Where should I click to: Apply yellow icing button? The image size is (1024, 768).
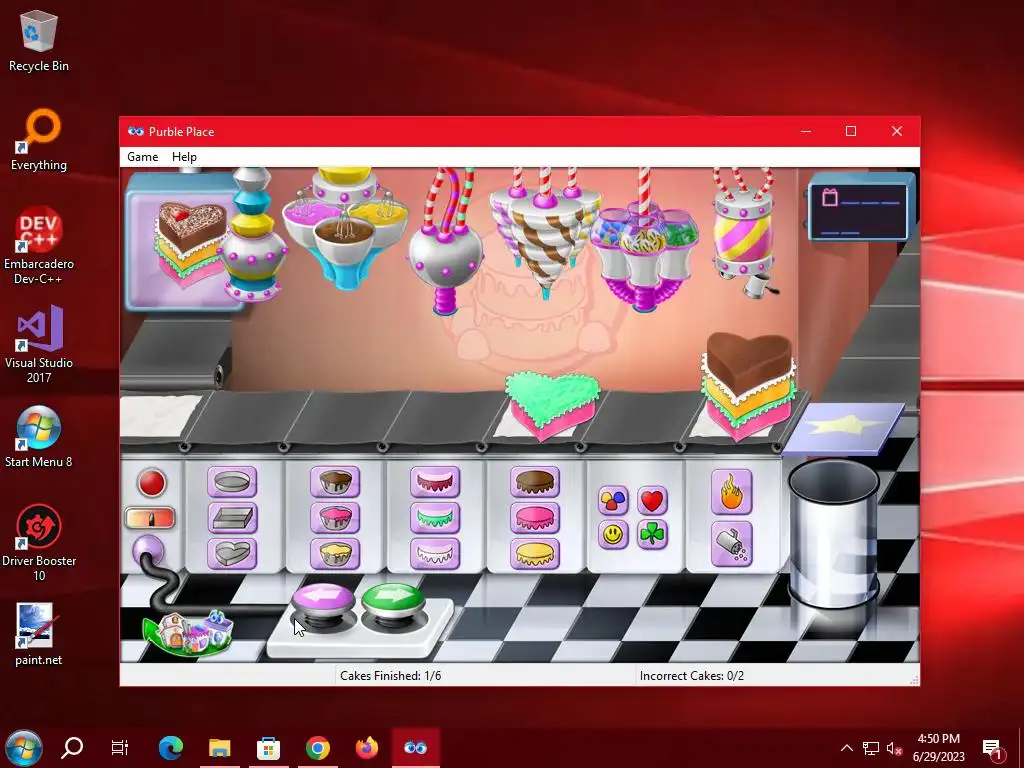pyautogui.click(x=535, y=554)
